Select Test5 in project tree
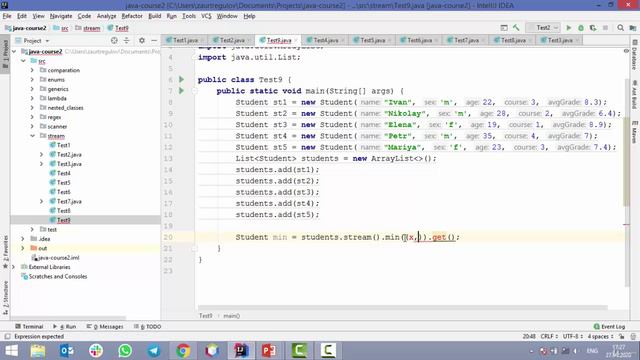The width and height of the screenshot is (640, 360). (x=63, y=182)
